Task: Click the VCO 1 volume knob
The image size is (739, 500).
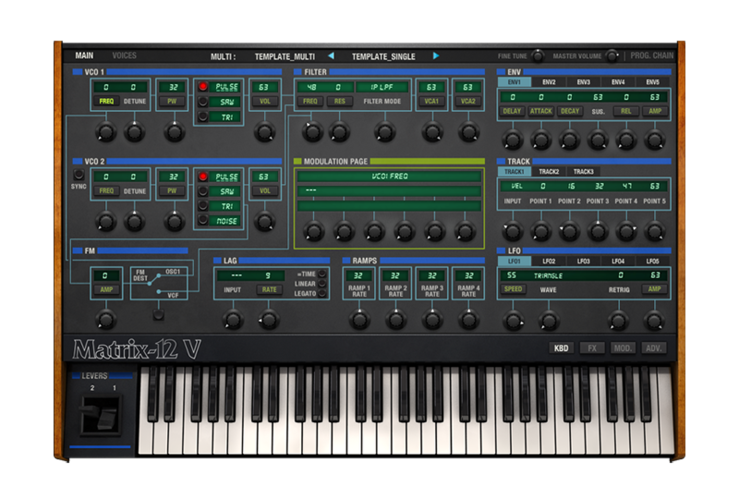Action: pos(264,132)
